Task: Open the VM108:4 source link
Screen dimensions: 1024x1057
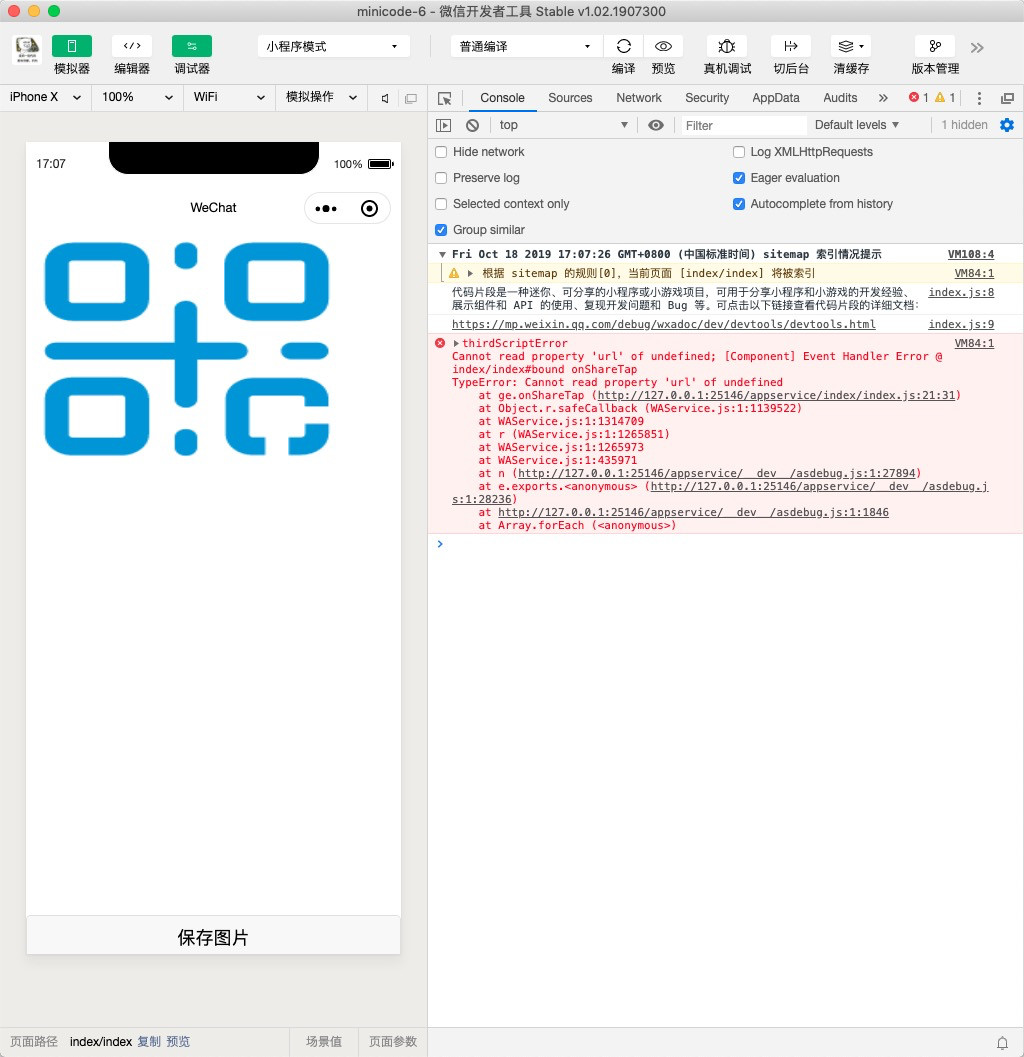Action: [971, 255]
